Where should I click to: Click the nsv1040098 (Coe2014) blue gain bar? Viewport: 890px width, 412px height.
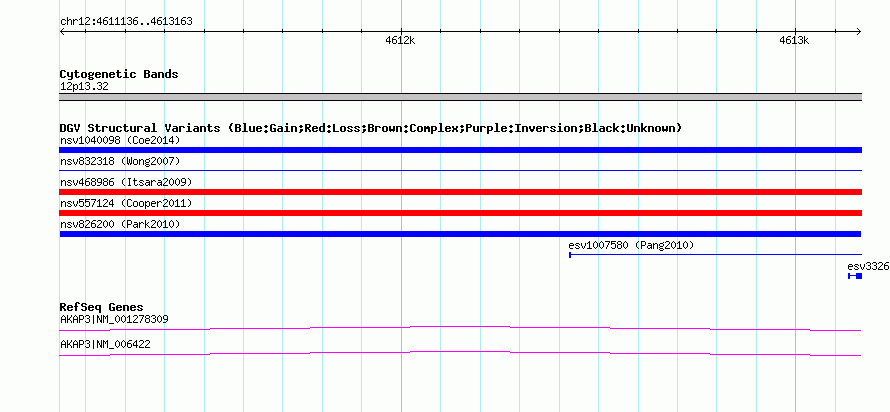click(460, 150)
